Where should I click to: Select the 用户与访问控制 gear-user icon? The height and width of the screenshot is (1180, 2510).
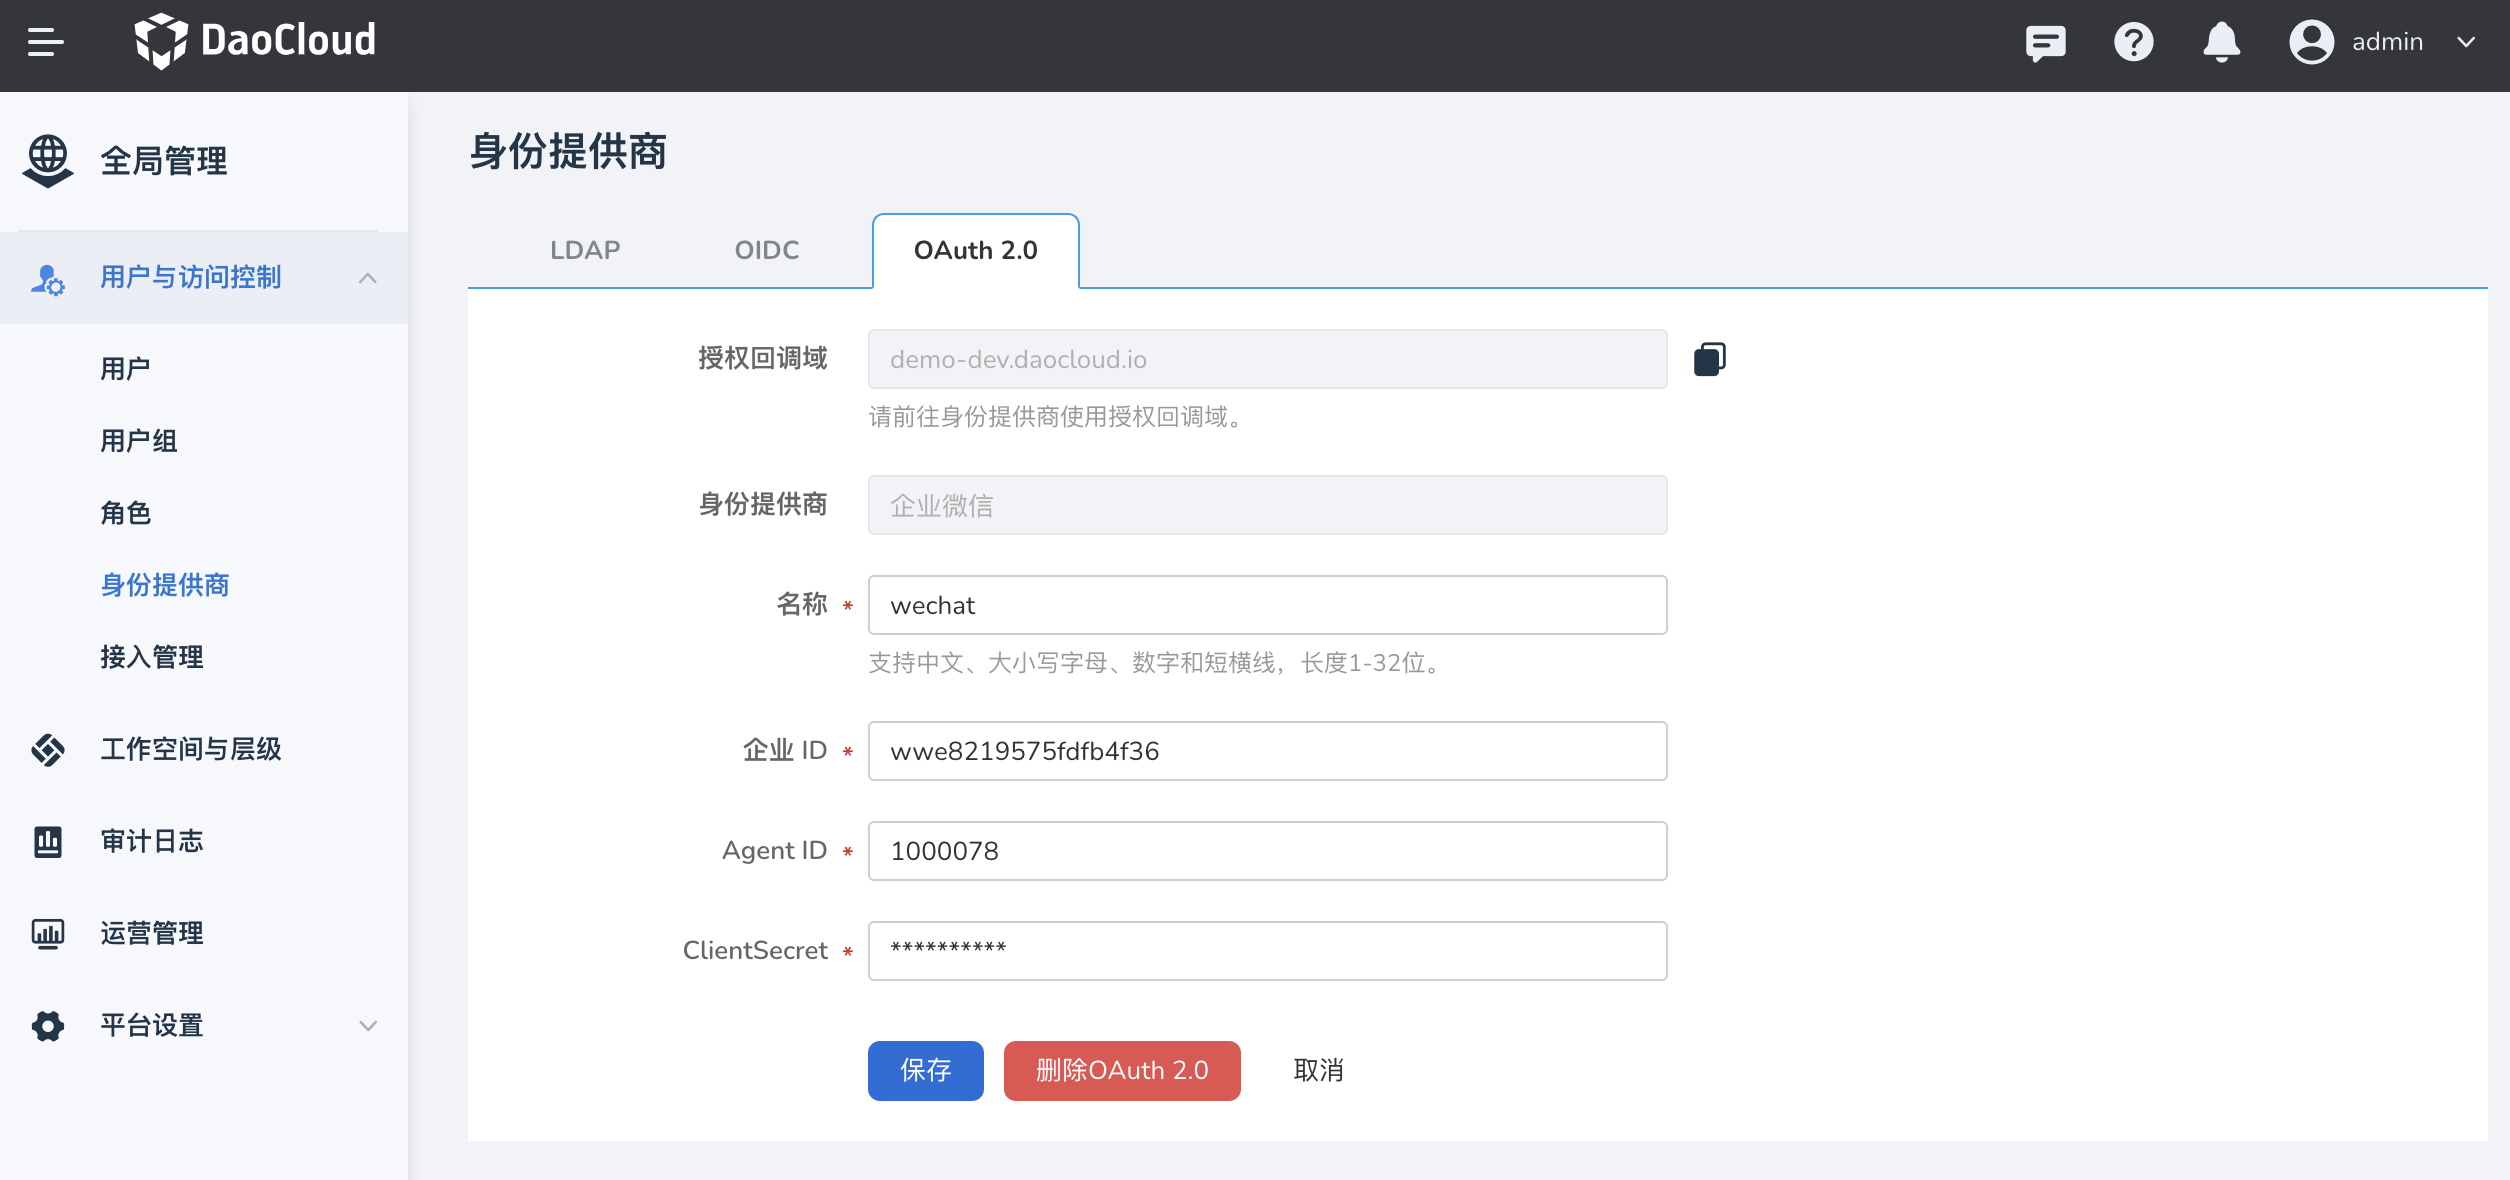click(48, 278)
